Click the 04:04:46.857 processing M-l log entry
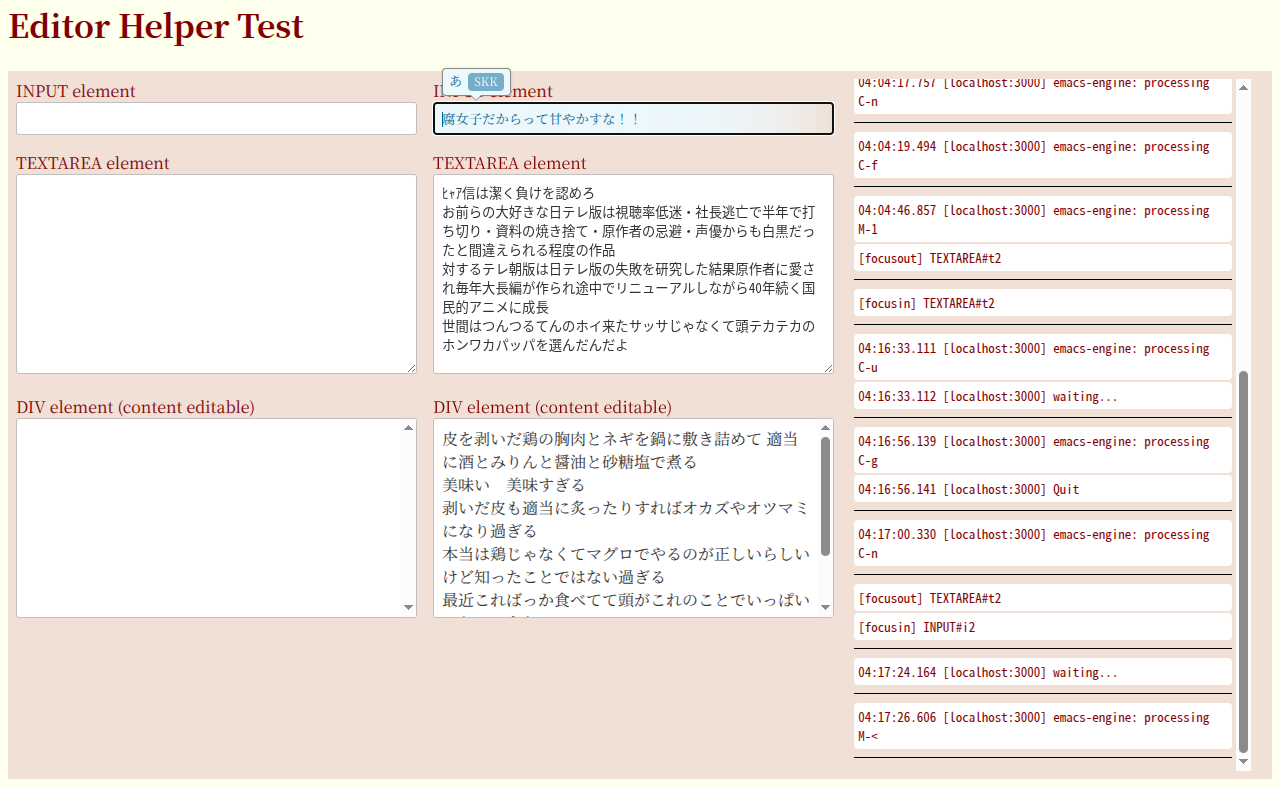The height and width of the screenshot is (787, 1280). point(1043,219)
